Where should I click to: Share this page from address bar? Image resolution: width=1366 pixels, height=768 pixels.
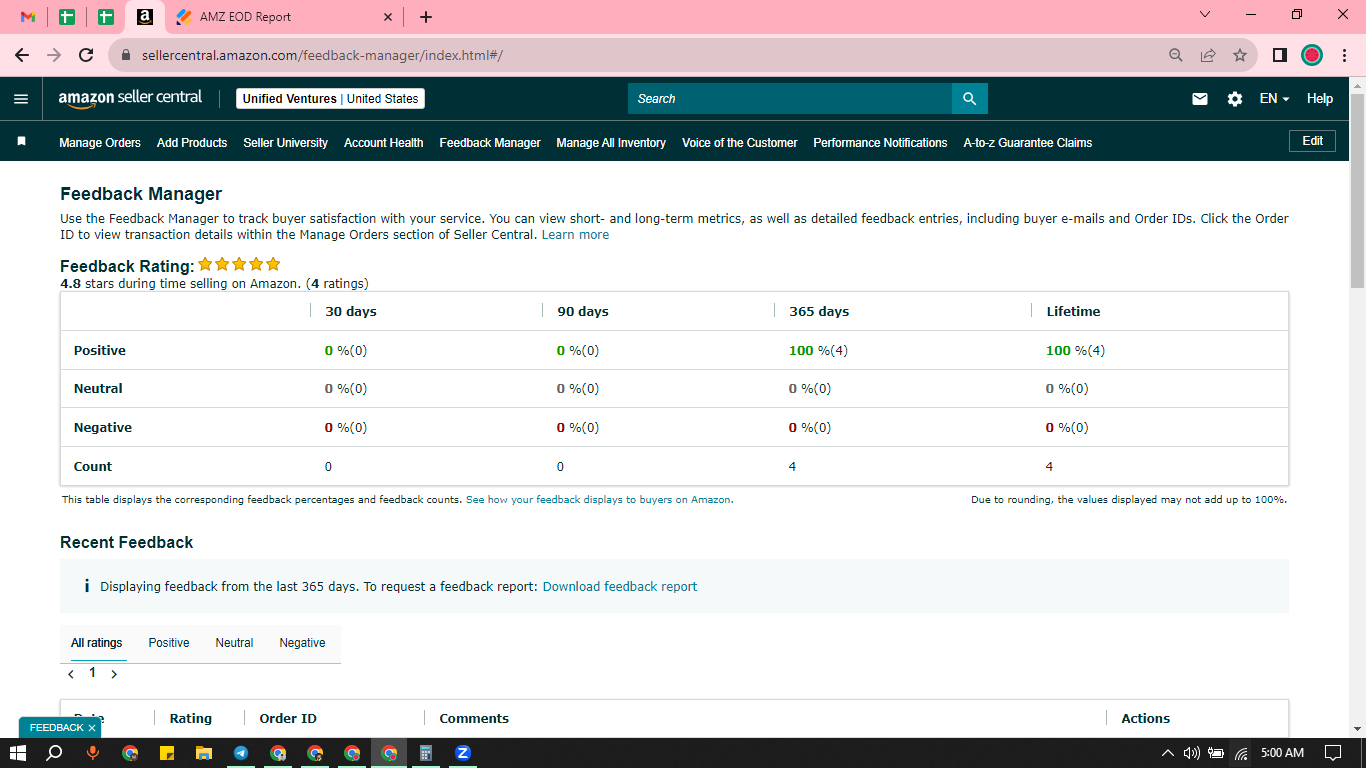coord(1208,55)
